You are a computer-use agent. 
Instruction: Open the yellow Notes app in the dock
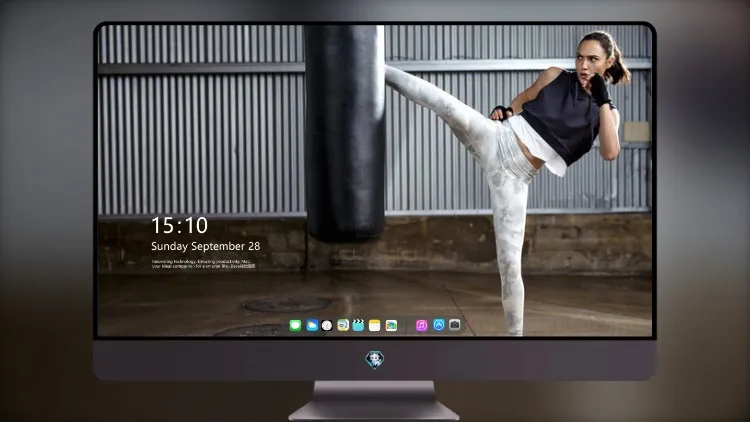(375, 326)
